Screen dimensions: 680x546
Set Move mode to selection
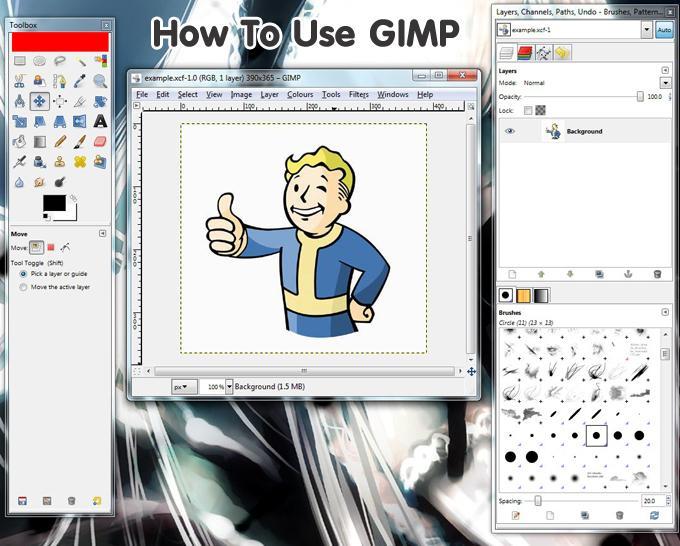[x=51, y=248]
